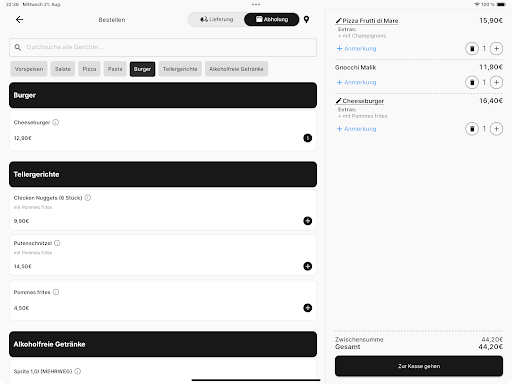
Task: Click Zur Kasse gehen button
Action: 419,366
